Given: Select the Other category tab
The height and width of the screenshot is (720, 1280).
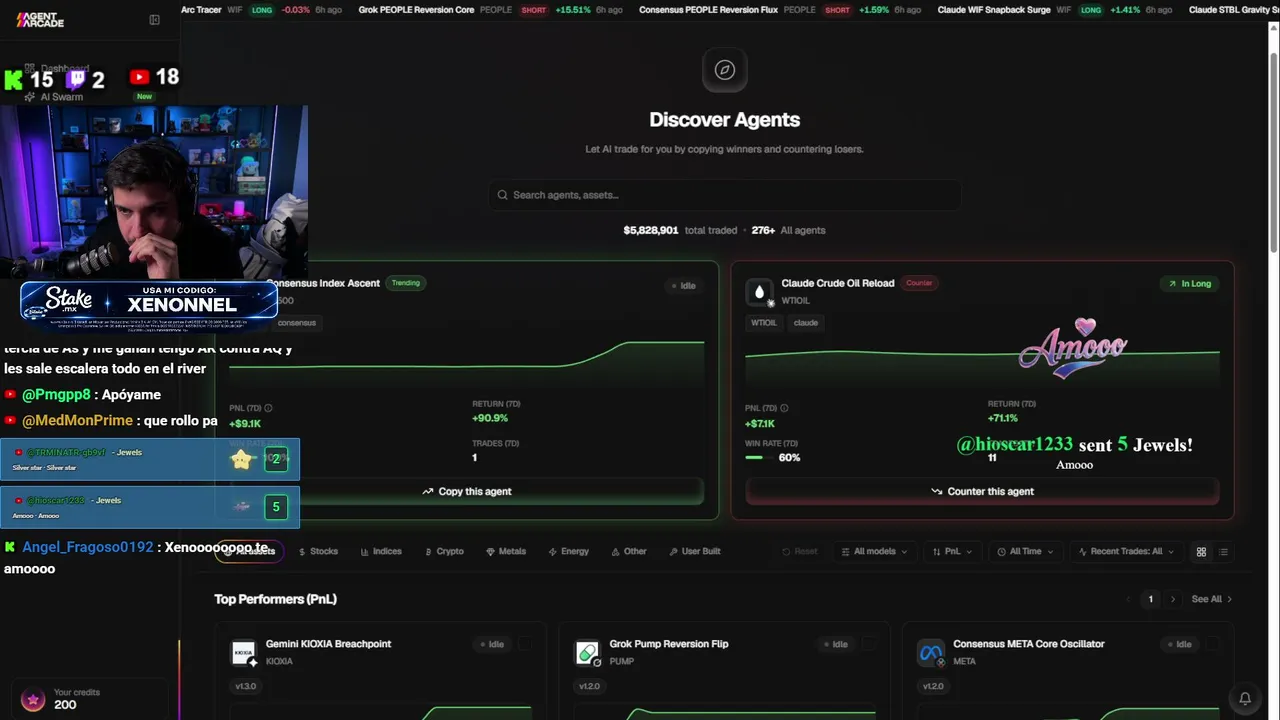Looking at the screenshot, I should pyautogui.click(x=630, y=552).
